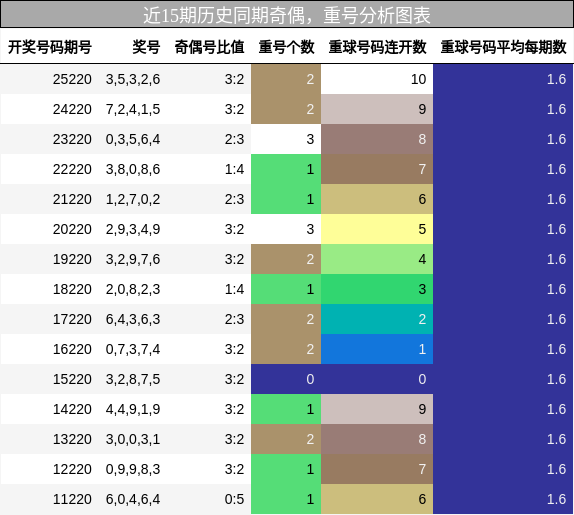This screenshot has width=574, height=515.
Task: Click winning numbers 3,2,8,7,5
Action: pyautogui.click(x=133, y=380)
